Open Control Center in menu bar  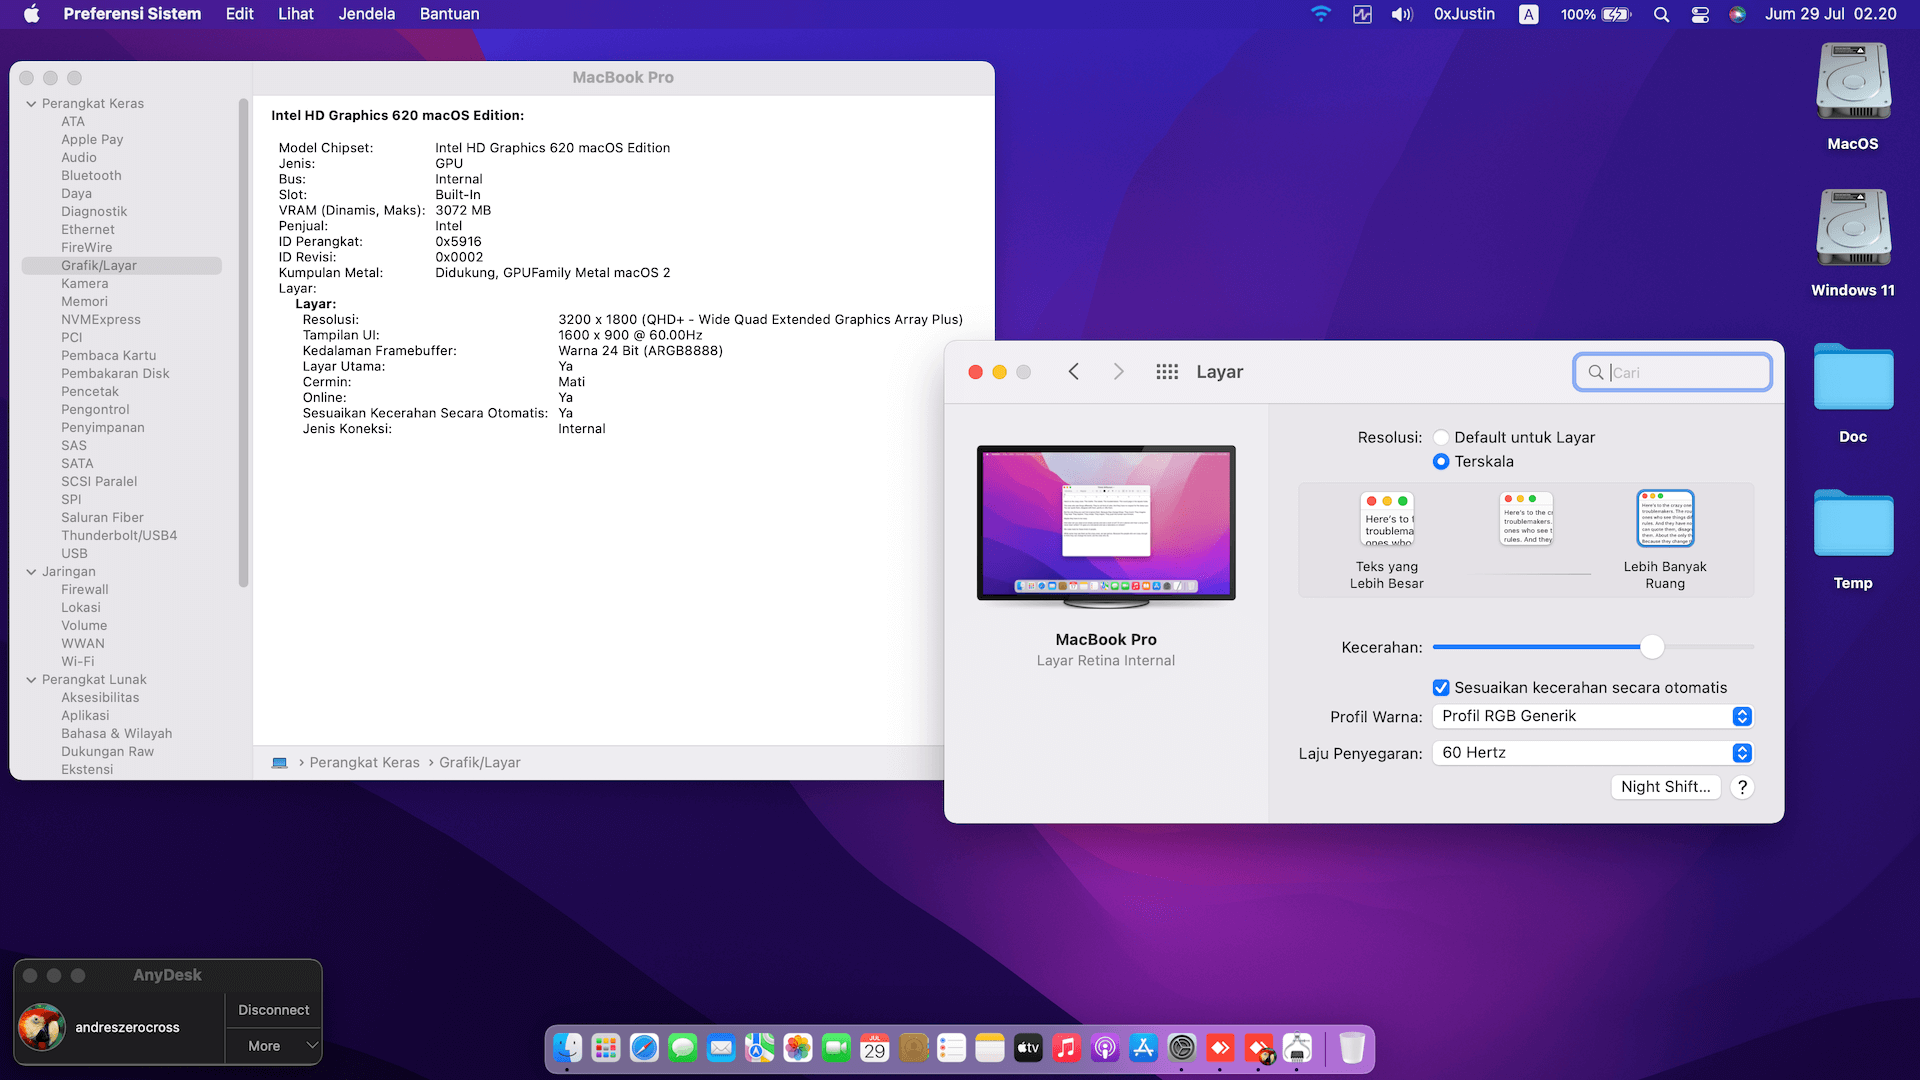point(1700,14)
